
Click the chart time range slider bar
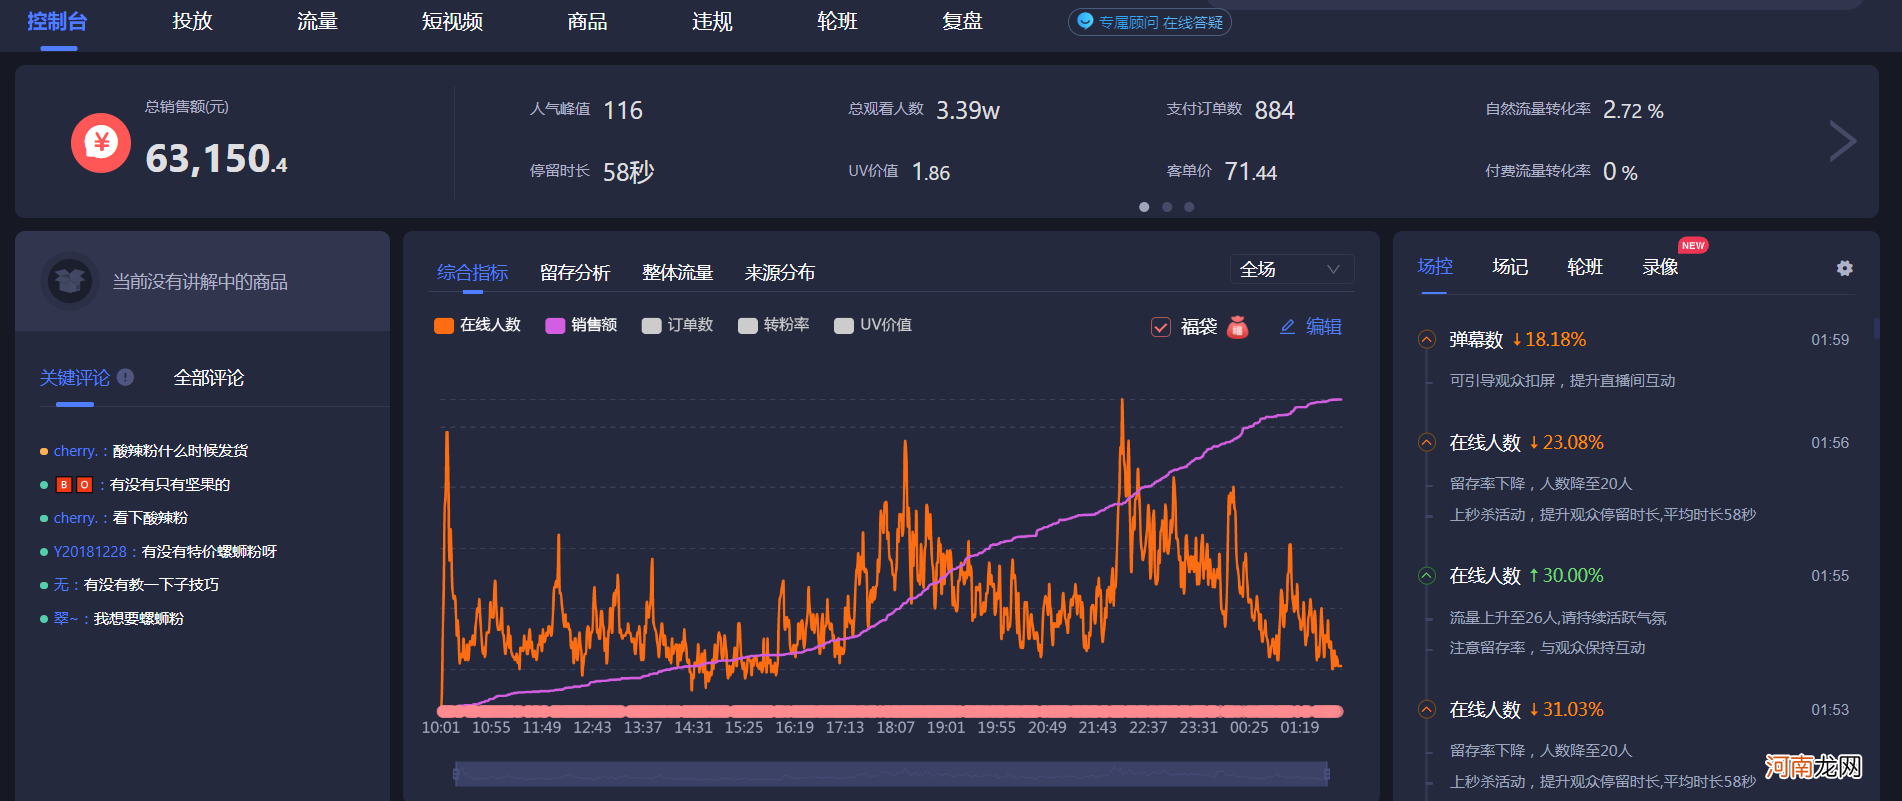click(x=892, y=773)
